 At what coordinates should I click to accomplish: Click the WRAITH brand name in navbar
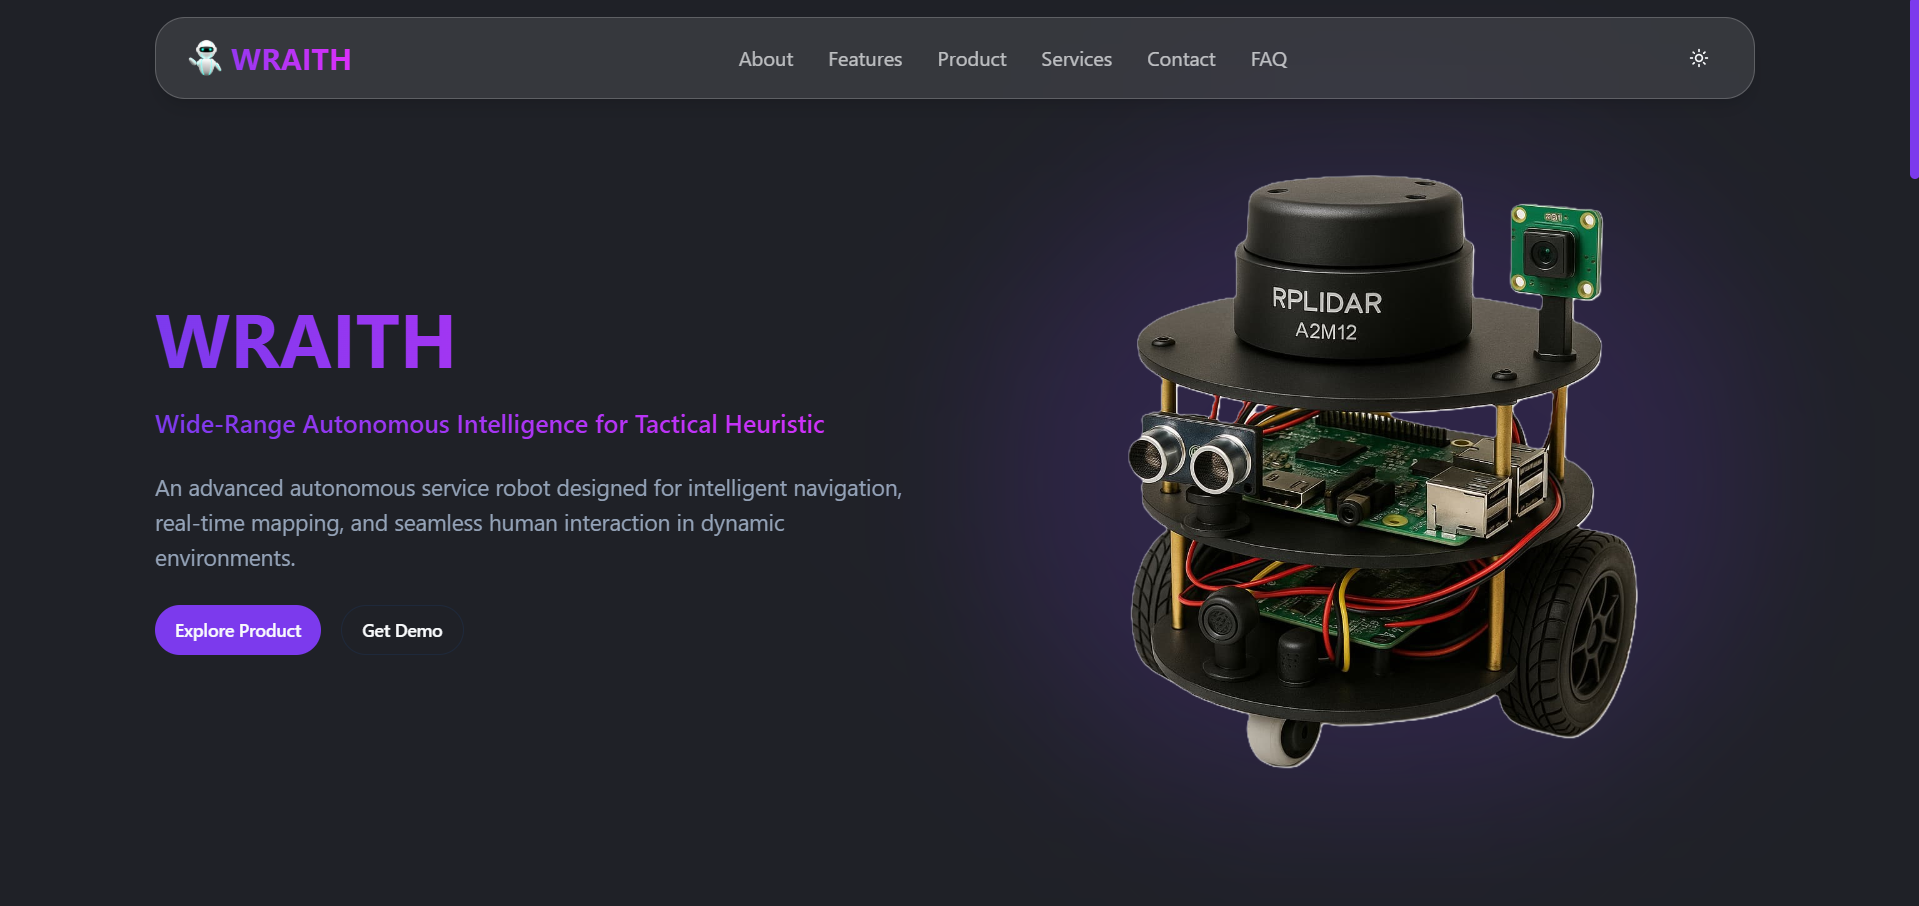(291, 59)
